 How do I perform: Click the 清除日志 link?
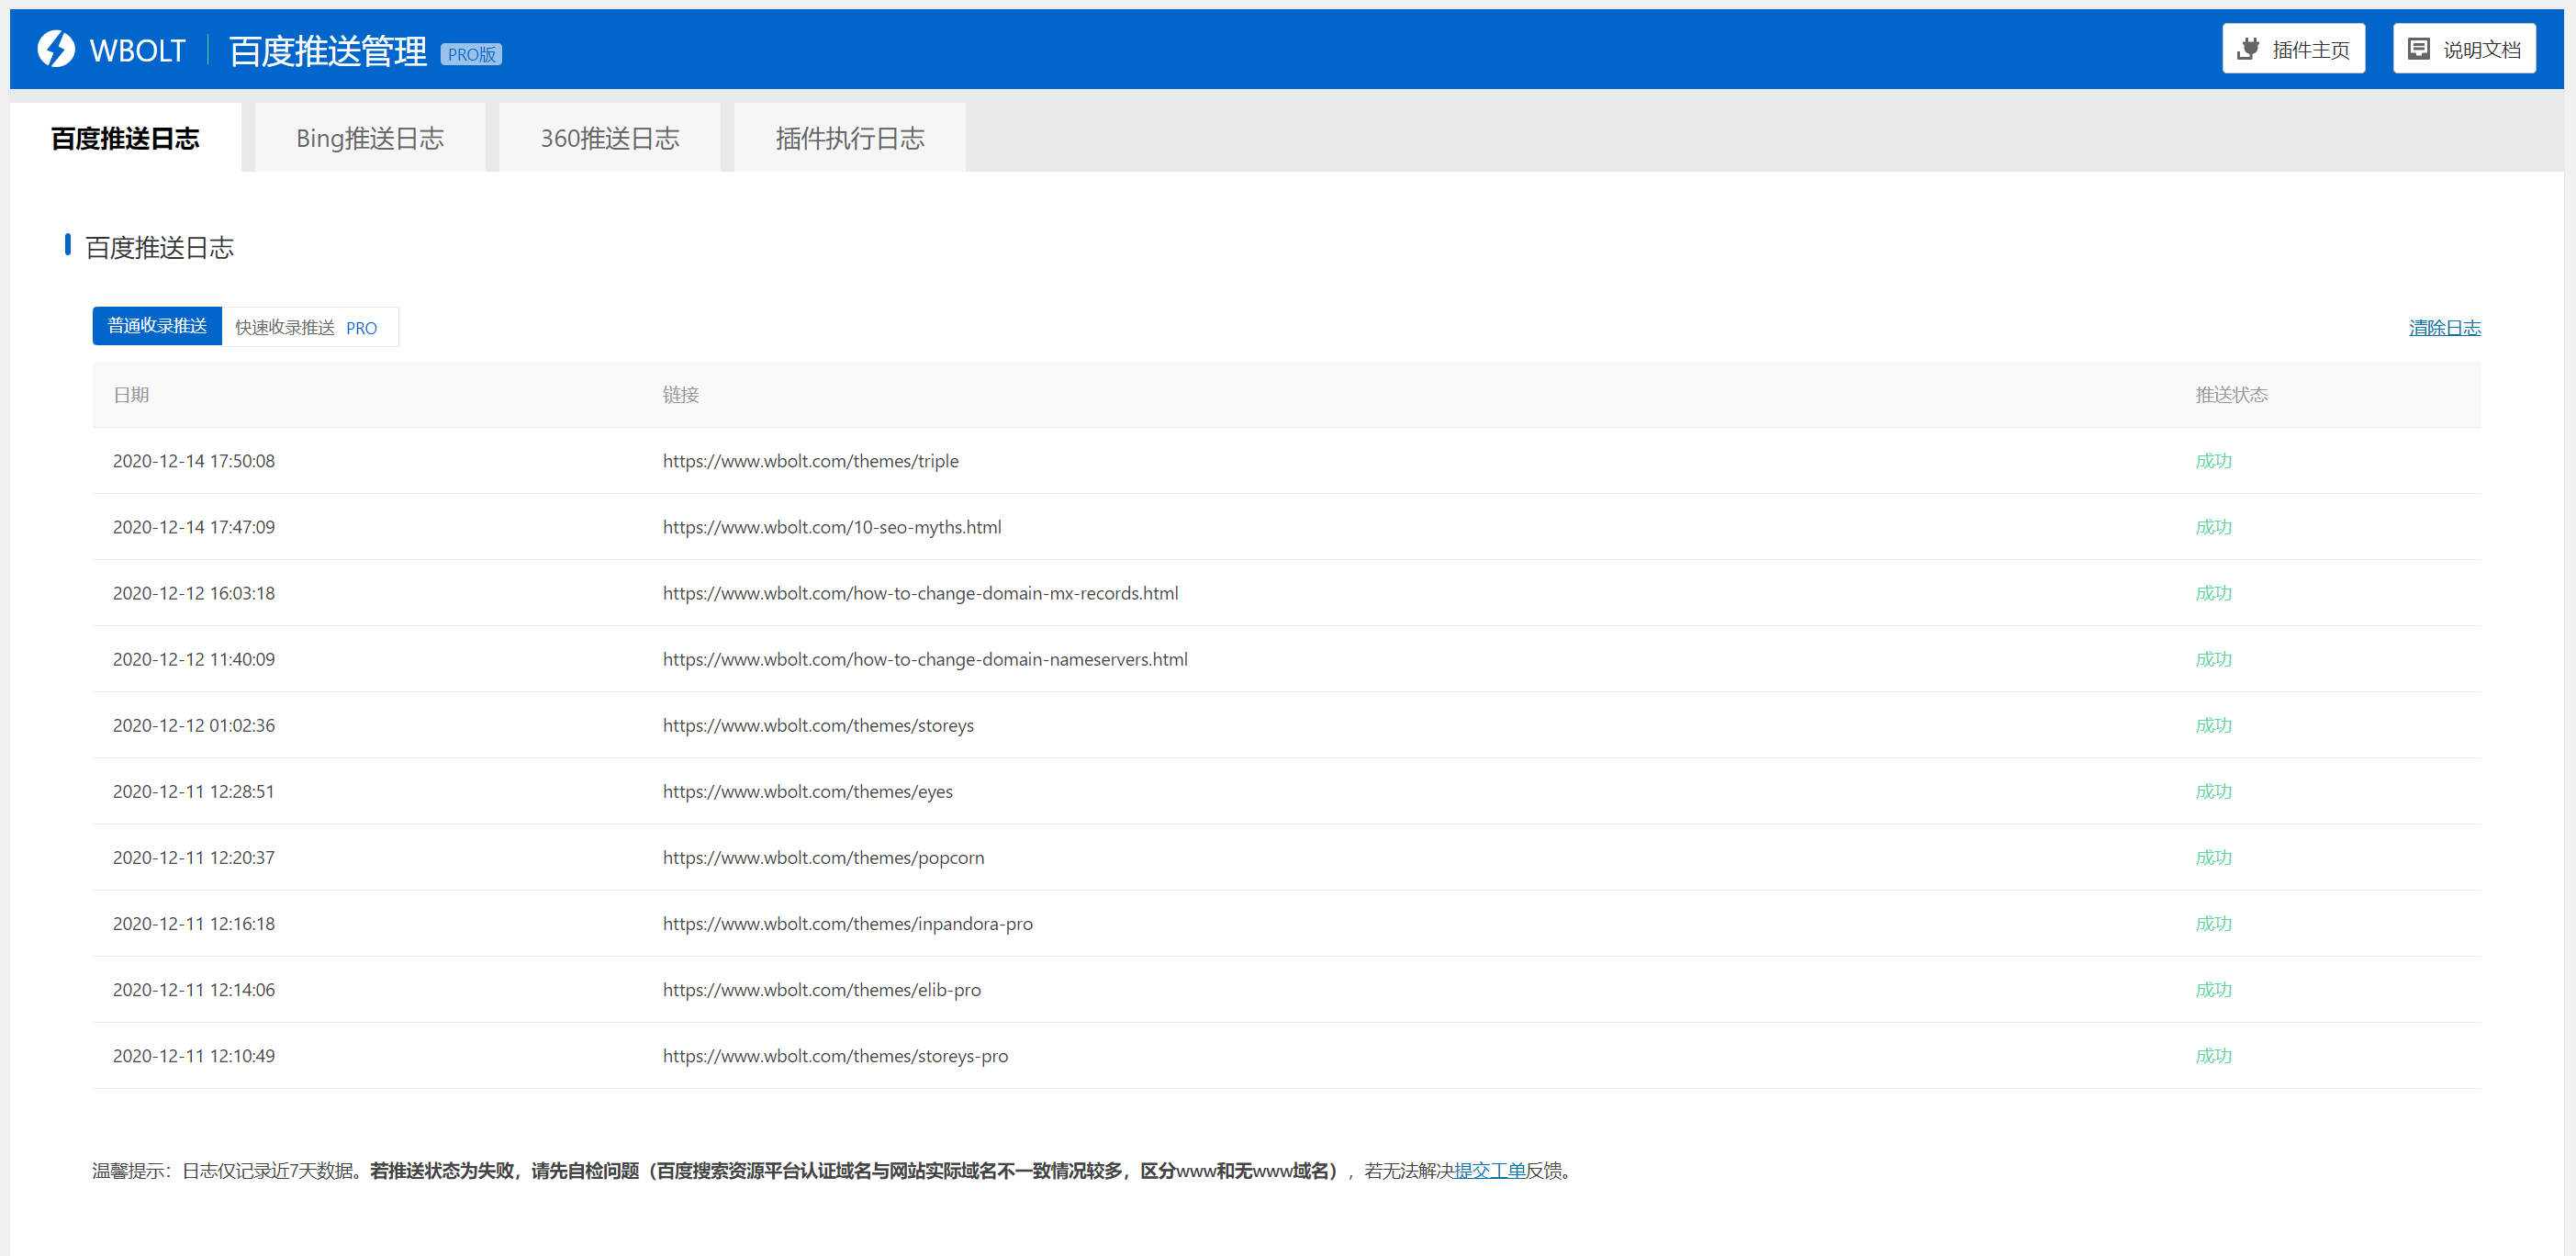[x=2444, y=327]
